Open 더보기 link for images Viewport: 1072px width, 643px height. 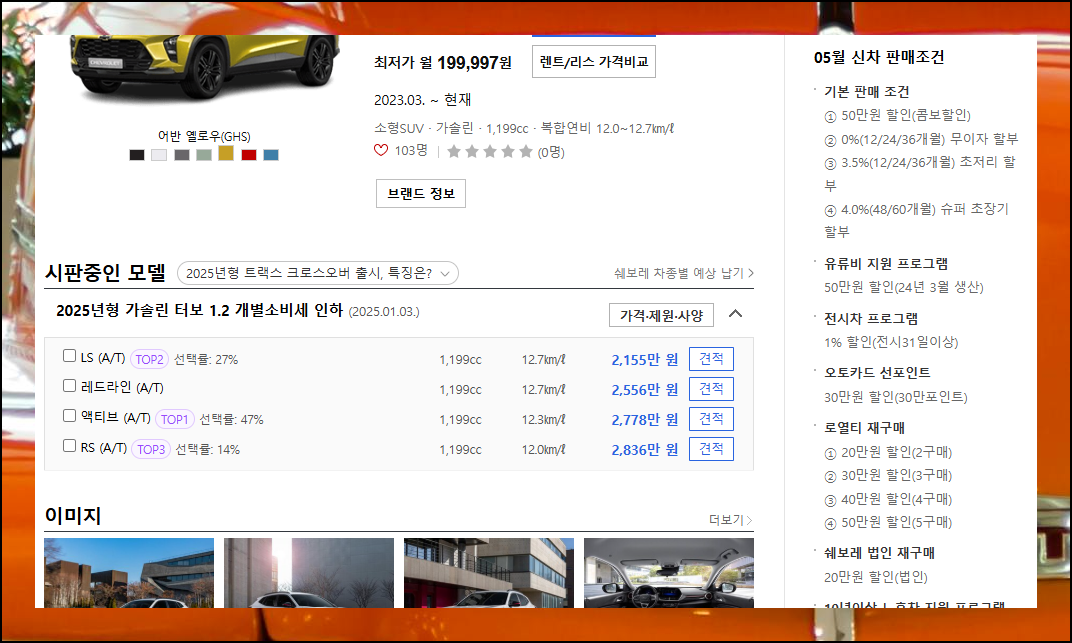click(731, 520)
